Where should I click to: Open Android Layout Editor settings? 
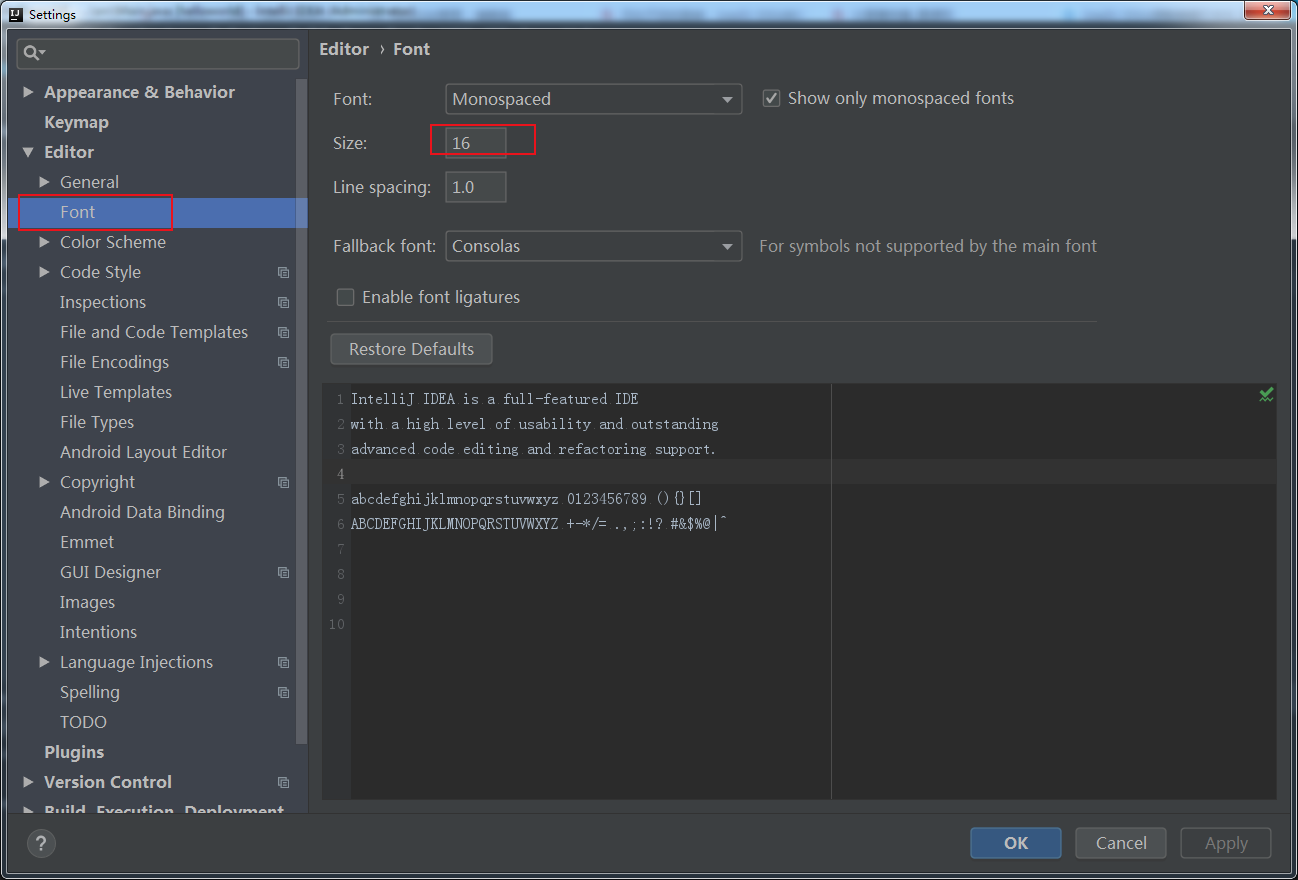(143, 452)
